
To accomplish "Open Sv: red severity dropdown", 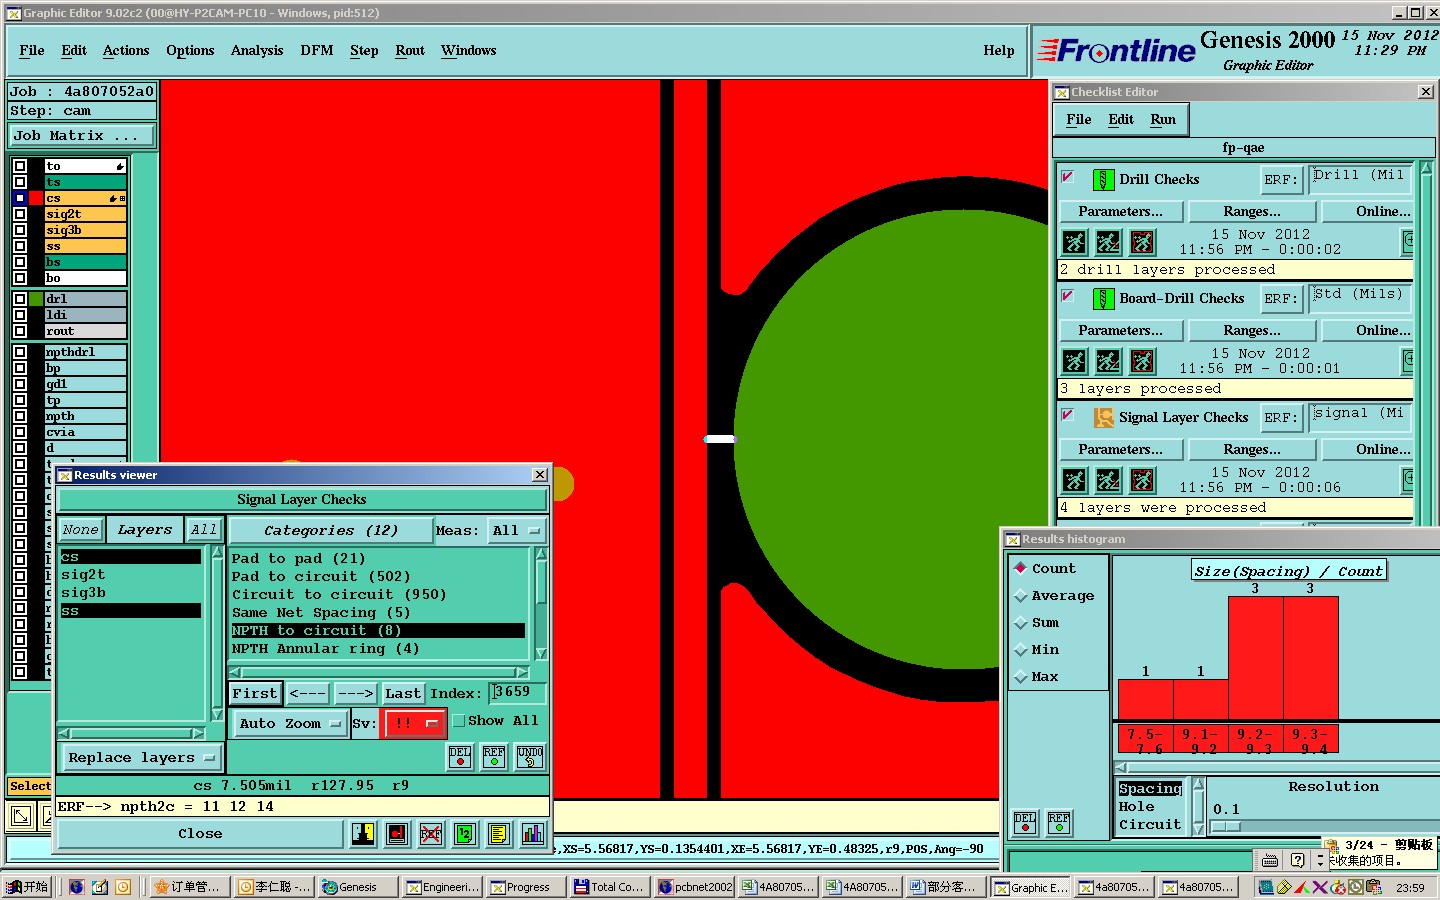I will pyautogui.click(x=415, y=723).
